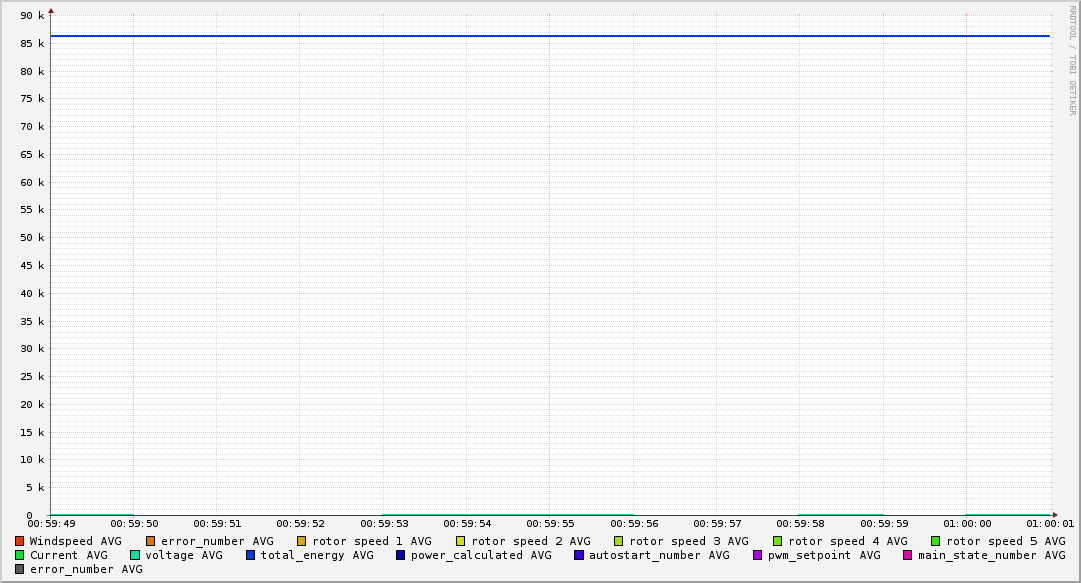1081x583 pixels.
Task: Click the main_state_number AVG pink swatch
Action: (908, 555)
